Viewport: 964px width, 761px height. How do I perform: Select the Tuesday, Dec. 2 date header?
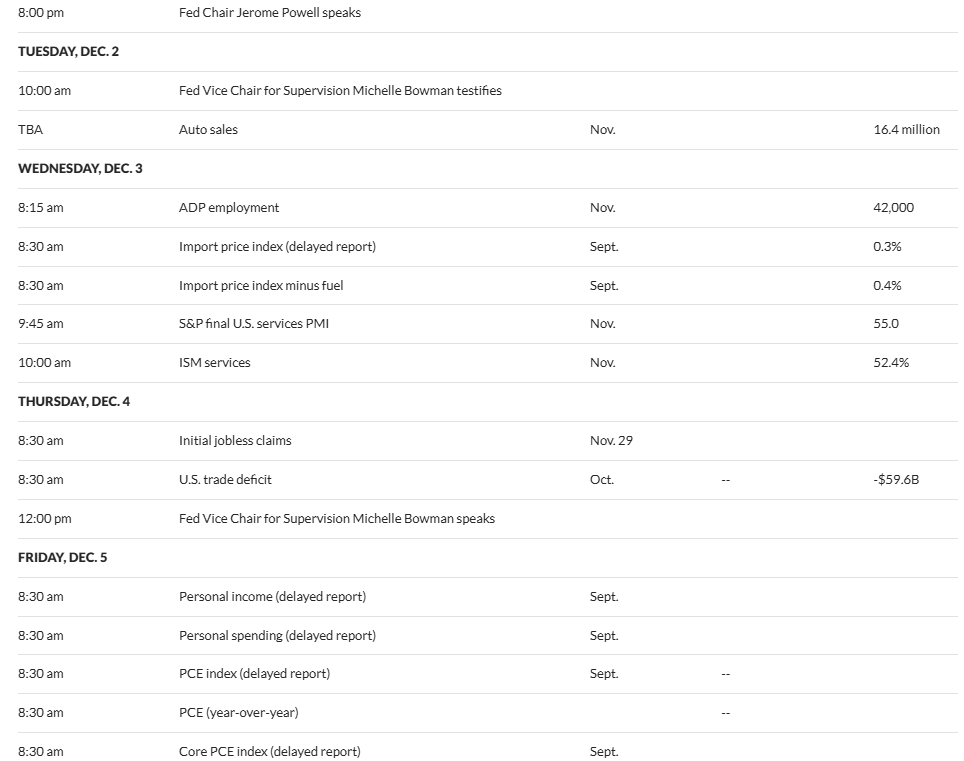(68, 52)
